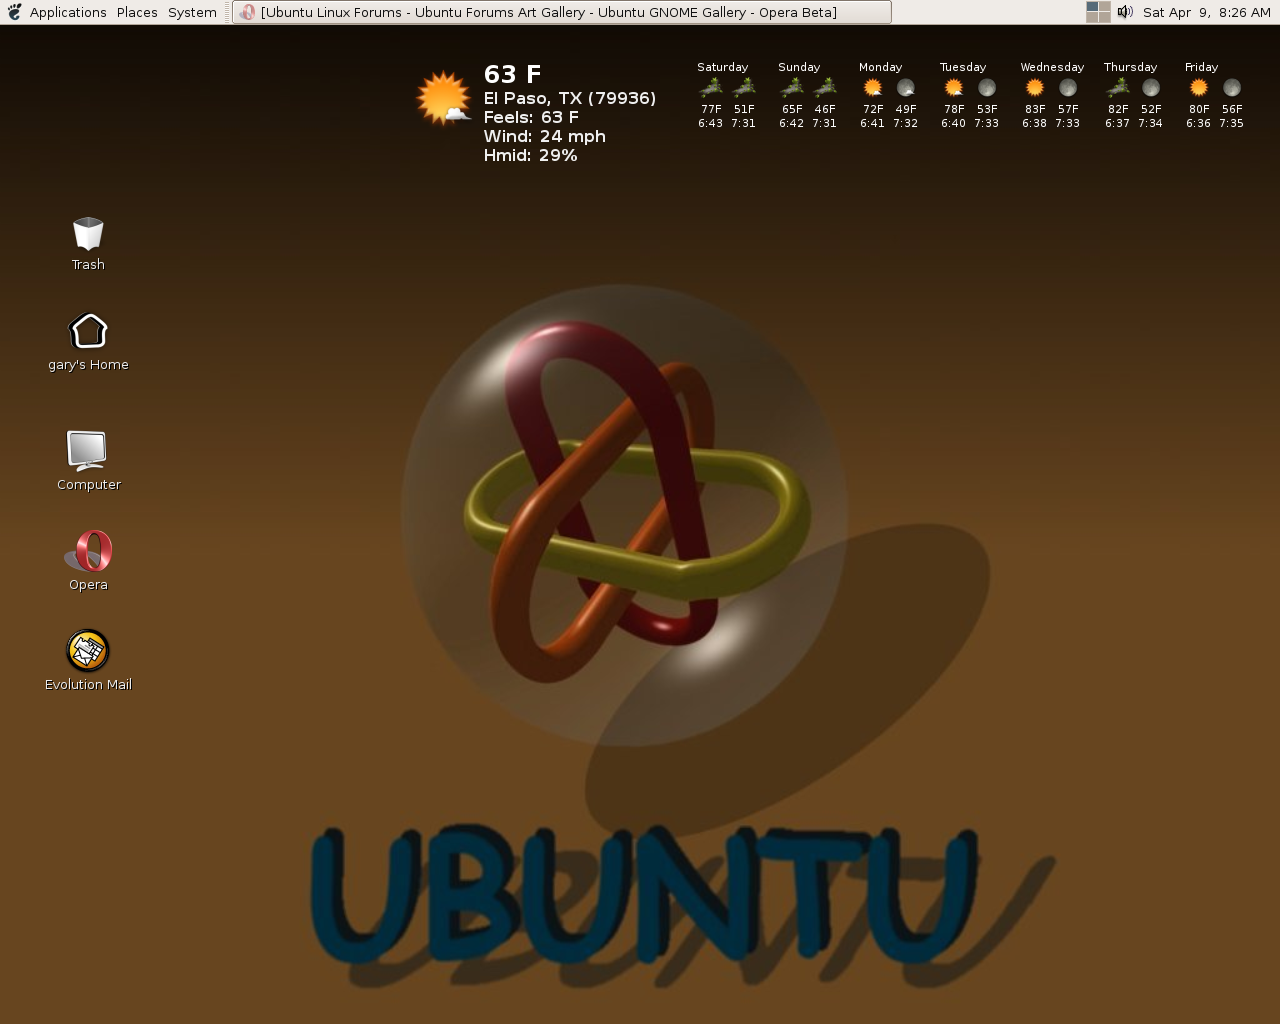Click the Sunday forecast label

[799, 67]
